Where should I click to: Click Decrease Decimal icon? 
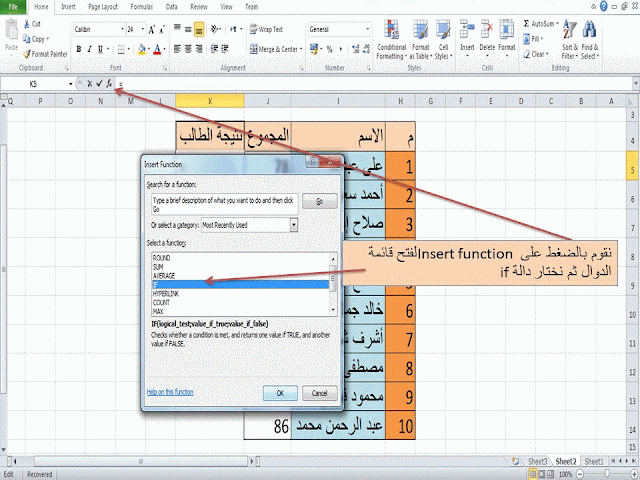[367, 49]
